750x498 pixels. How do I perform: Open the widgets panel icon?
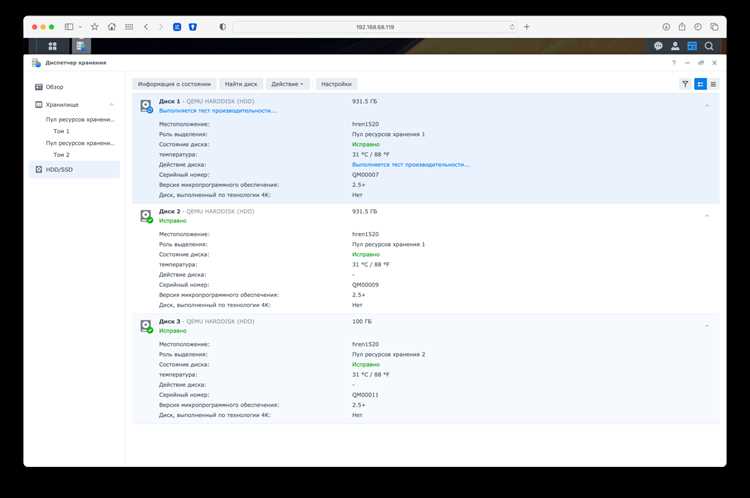coord(692,46)
